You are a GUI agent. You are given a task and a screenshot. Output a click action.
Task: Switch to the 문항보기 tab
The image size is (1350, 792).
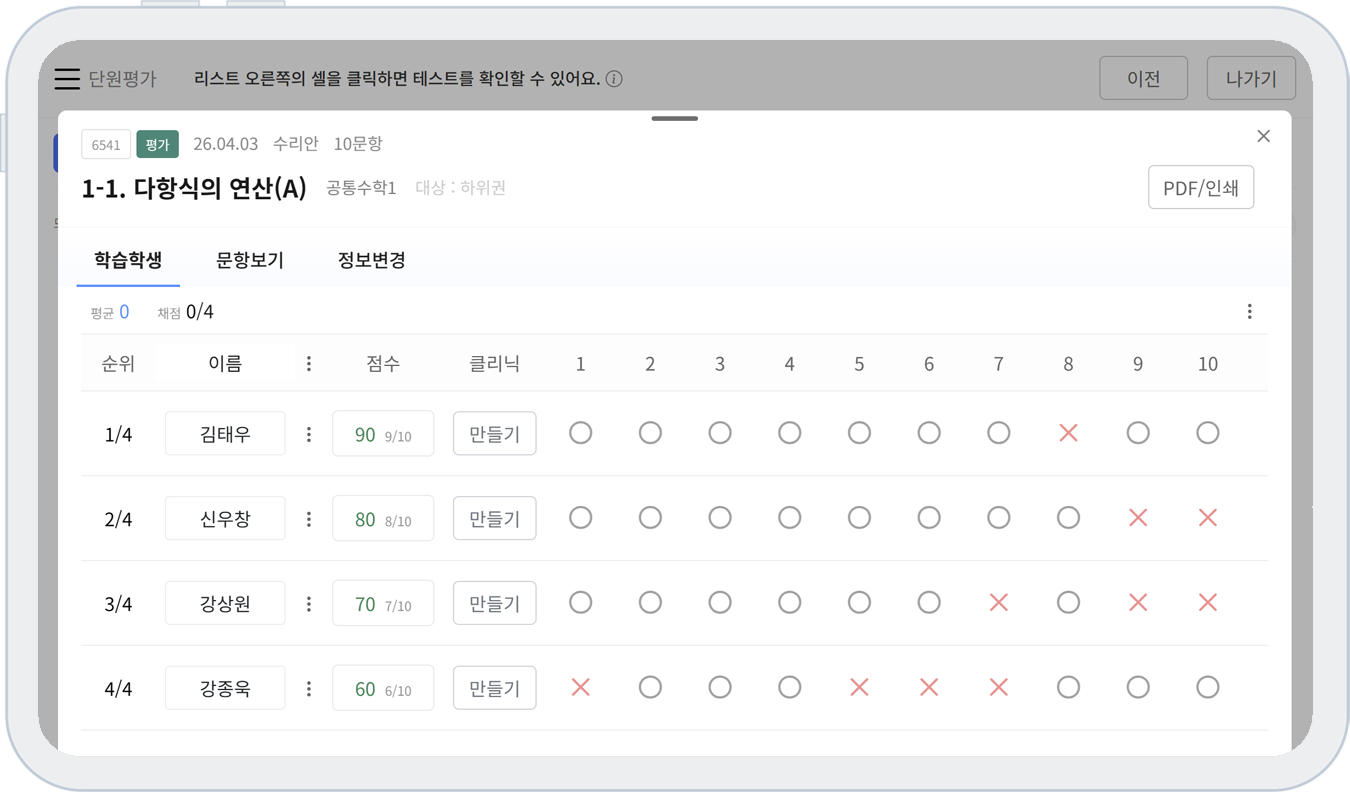pos(250,261)
